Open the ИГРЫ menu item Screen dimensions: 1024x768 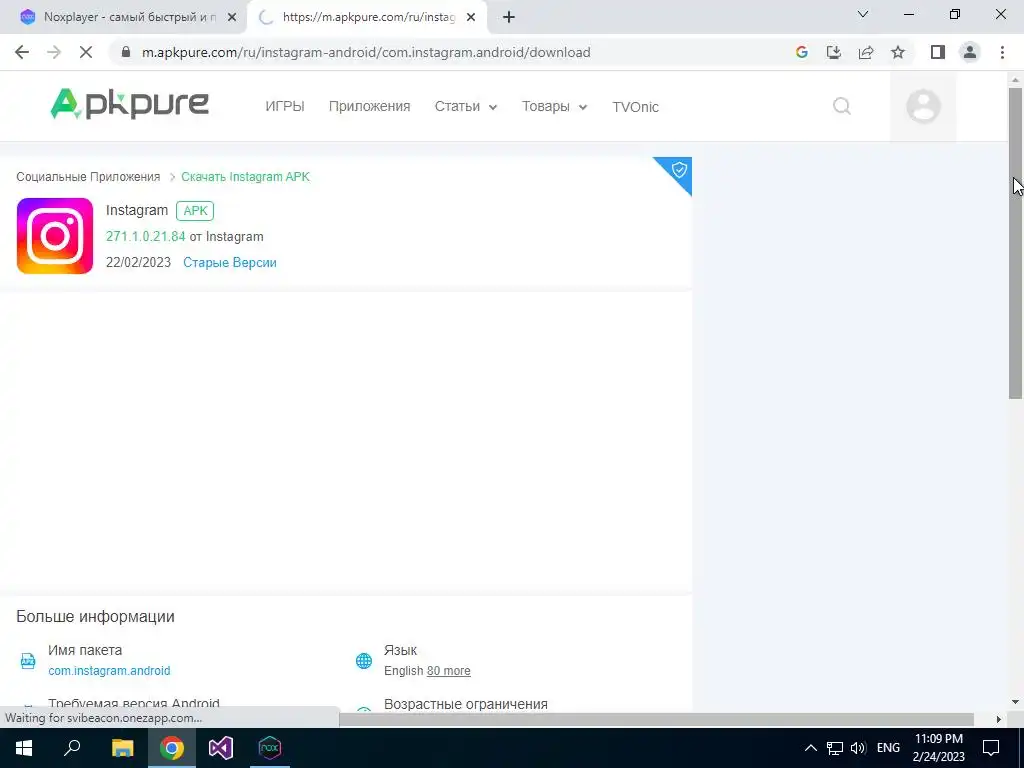pos(285,106)
